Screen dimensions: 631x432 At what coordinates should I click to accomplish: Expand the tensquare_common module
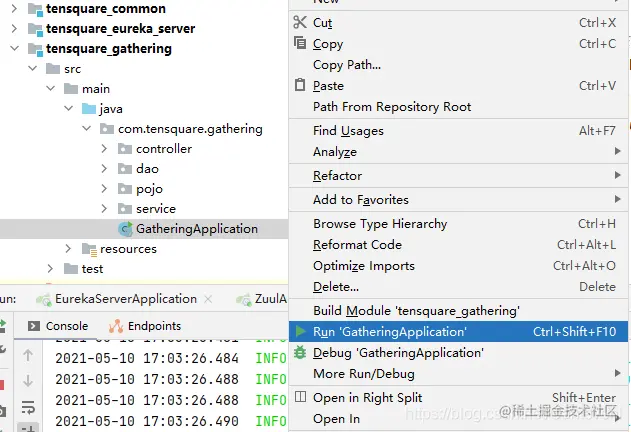[14, 8]
